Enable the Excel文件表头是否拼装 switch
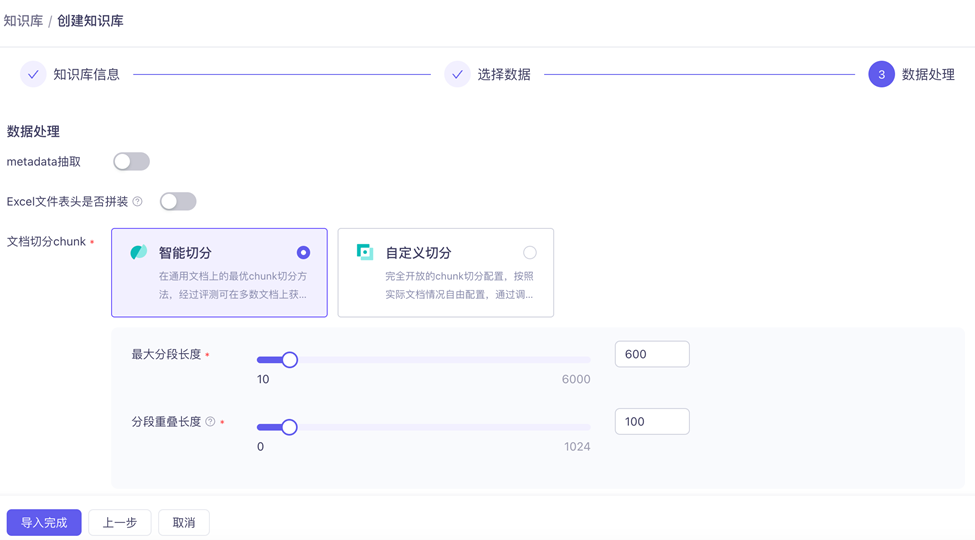 point(178,202)
